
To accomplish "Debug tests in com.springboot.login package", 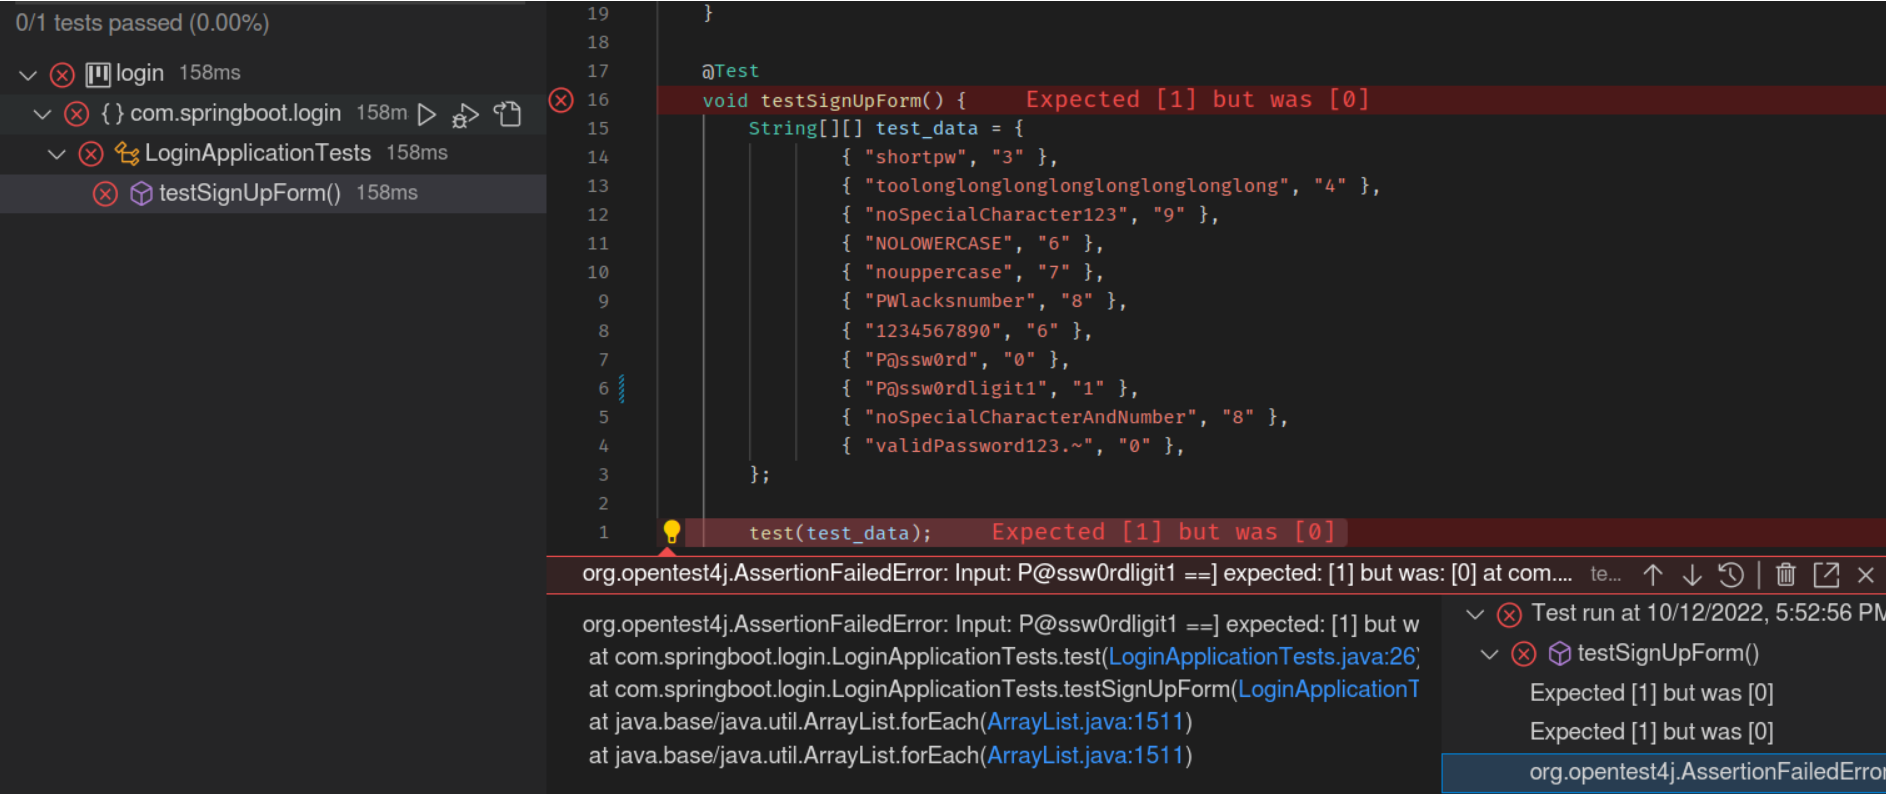I will point(465,115).
